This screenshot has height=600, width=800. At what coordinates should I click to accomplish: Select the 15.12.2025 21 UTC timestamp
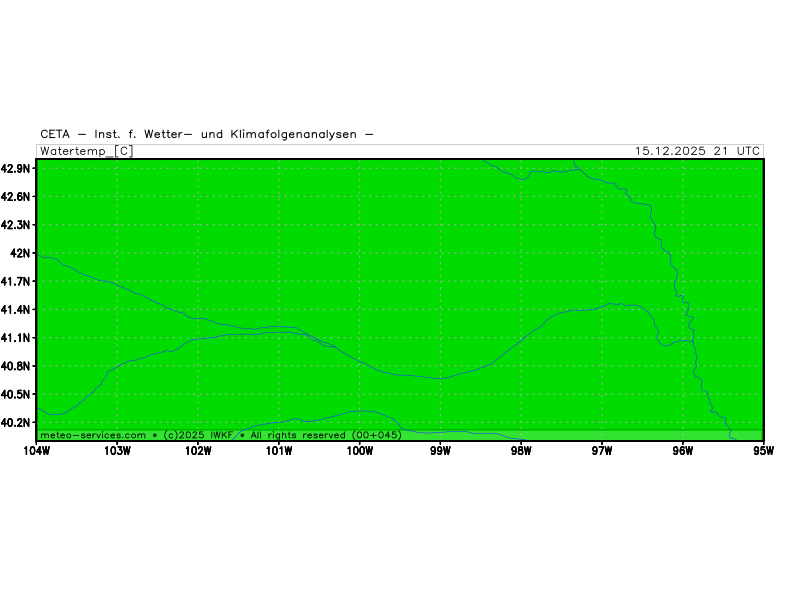[x=697, y=151]
